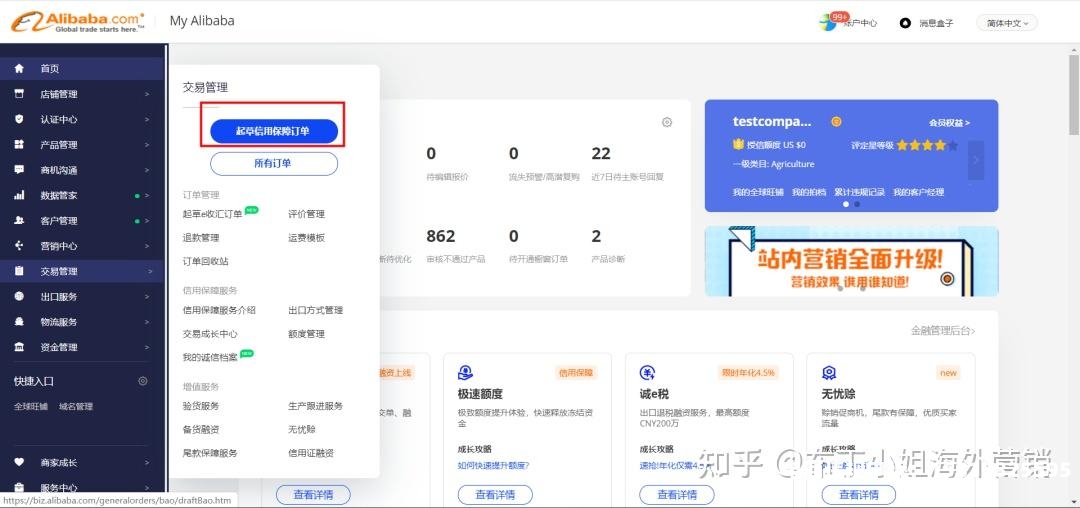Click the 起草信用保障订单 button
This screenshot has height=508, width=1080.
(x=273, y=131)
